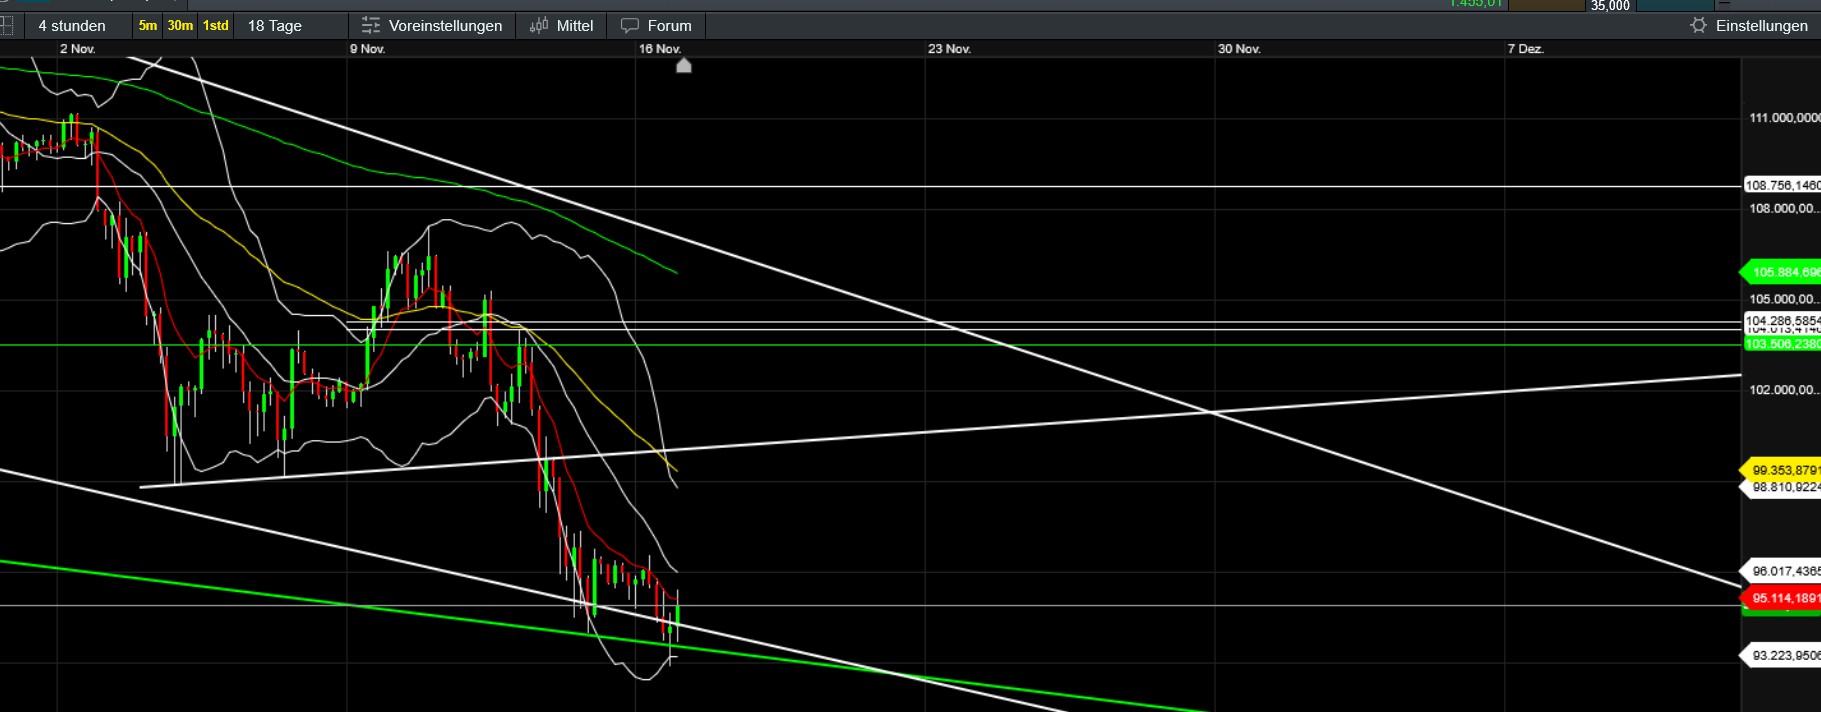1821x712 pixels.
Task: Switch chart to 1std interval
Action: coord(216,26)
